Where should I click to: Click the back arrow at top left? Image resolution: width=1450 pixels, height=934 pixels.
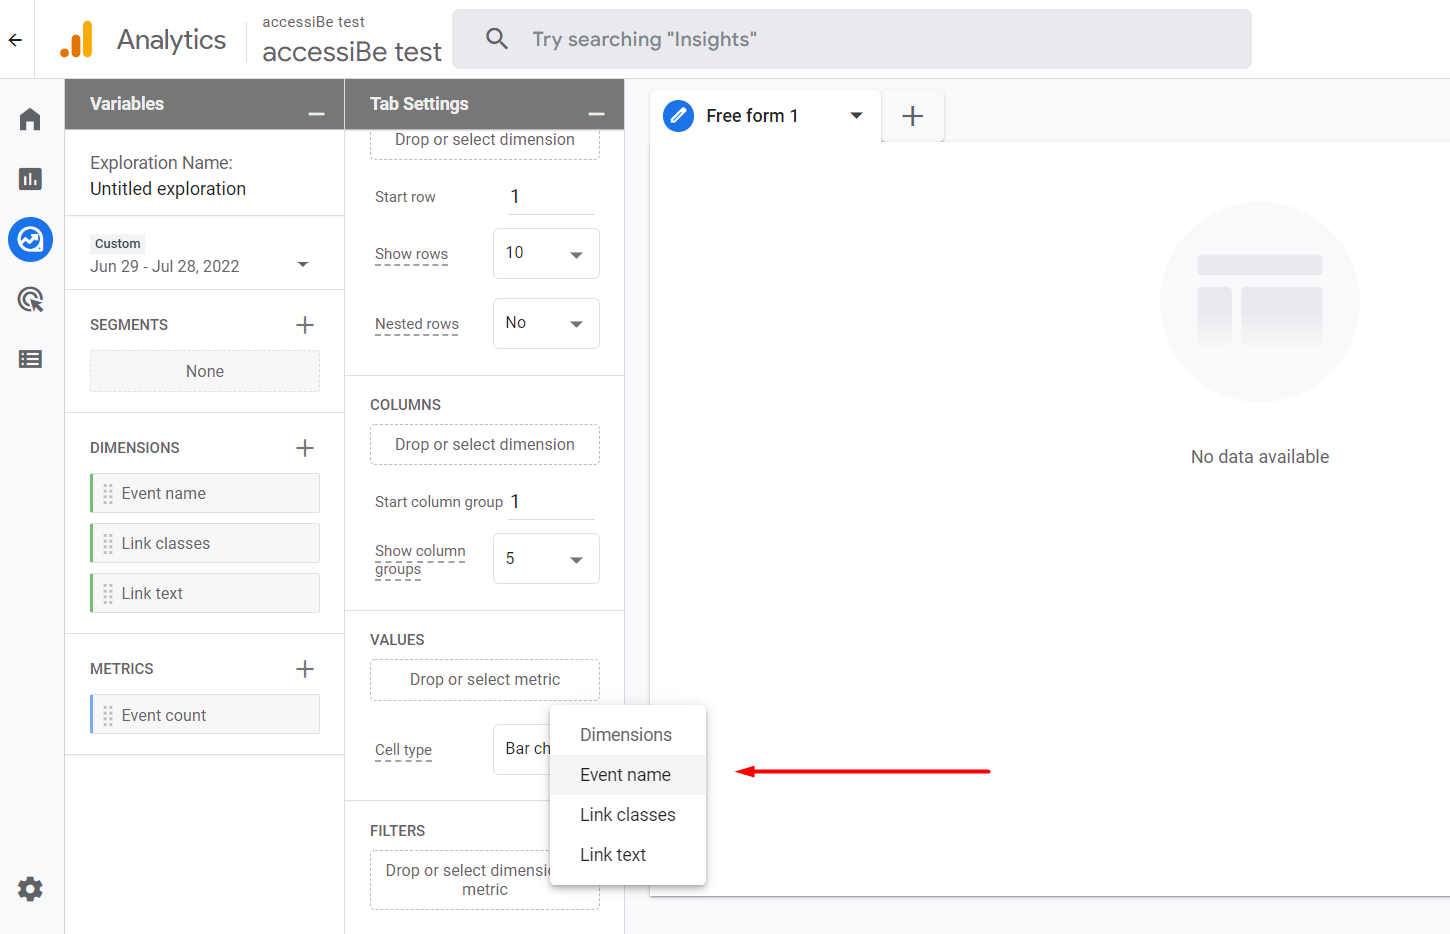pyautogui.click(x=15, y=40)
